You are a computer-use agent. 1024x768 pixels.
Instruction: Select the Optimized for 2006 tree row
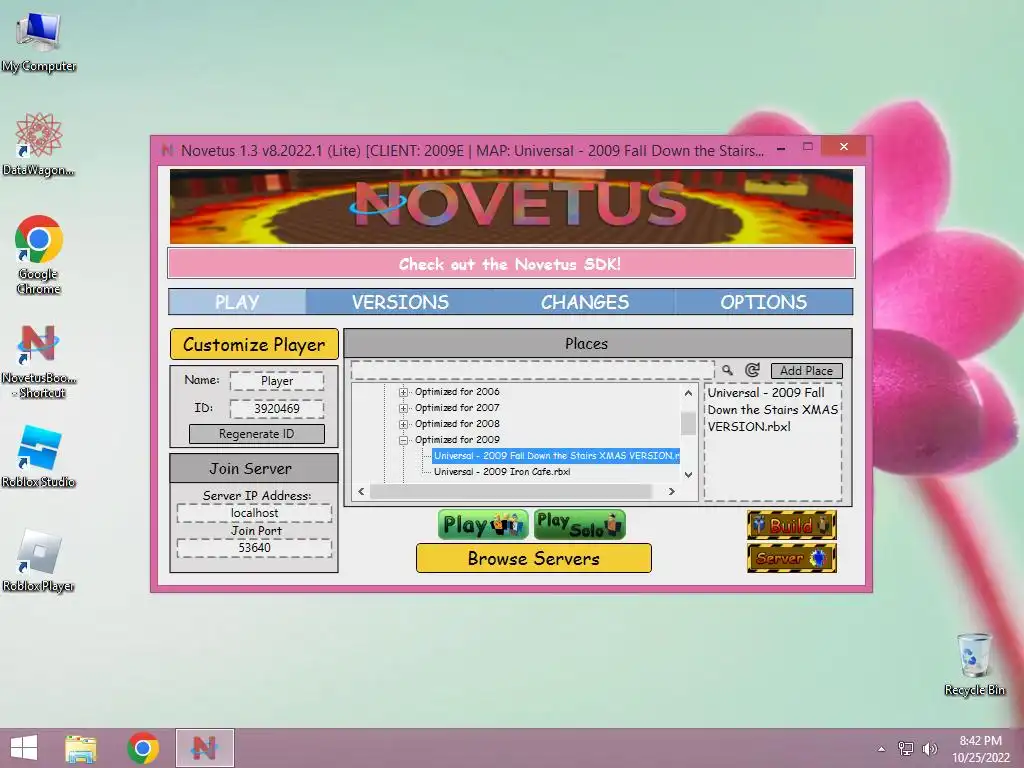pyautogui.click(x=457, y=392)
